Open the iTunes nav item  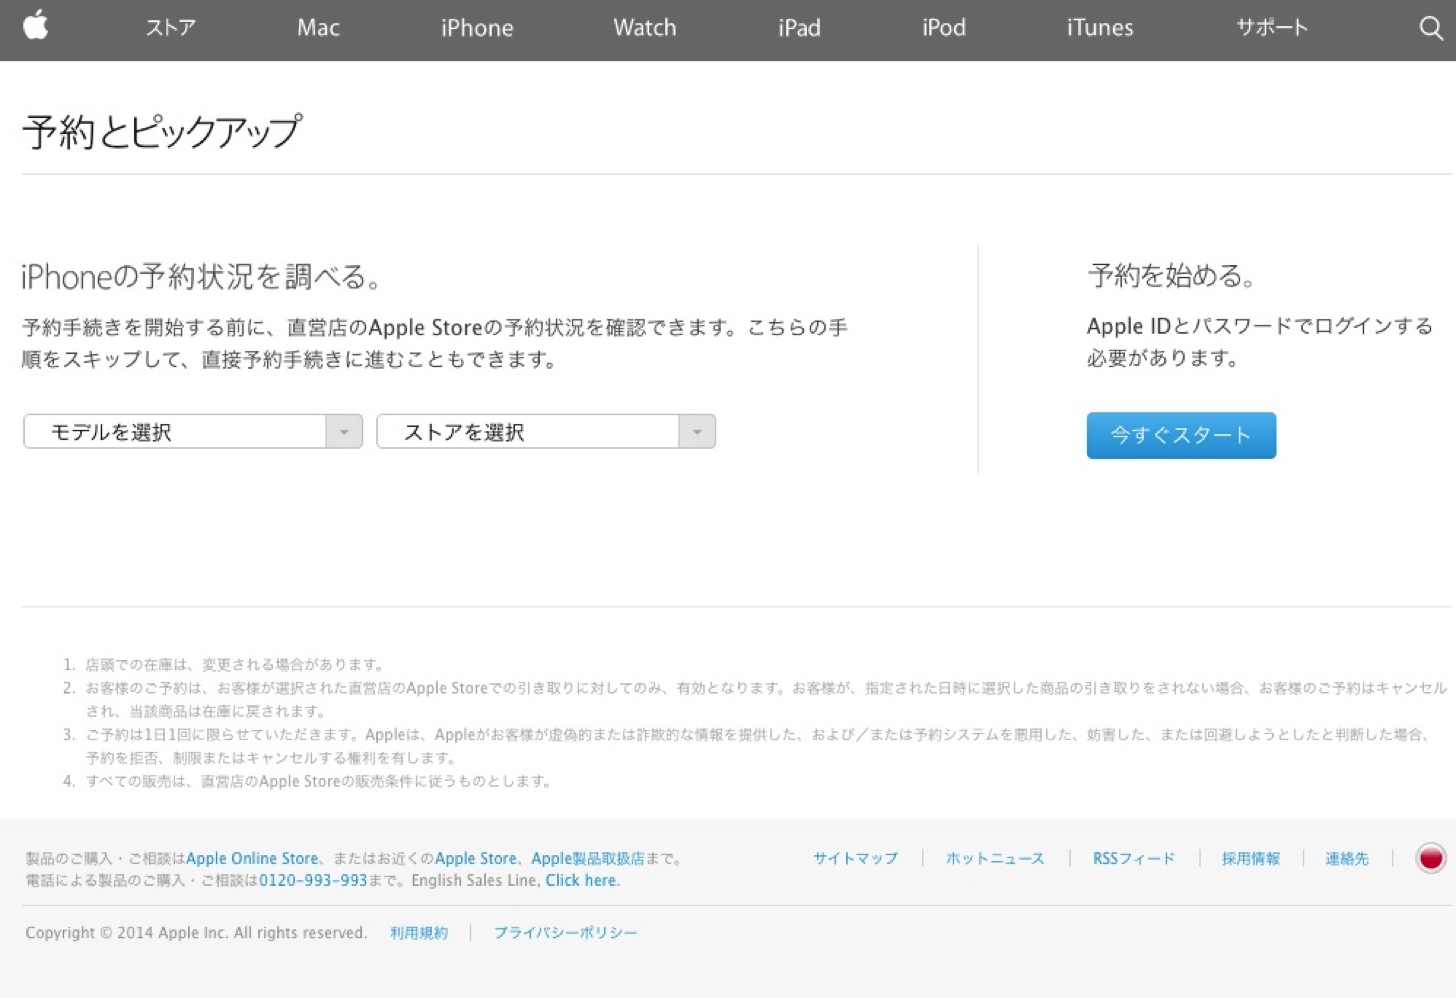1100,28
